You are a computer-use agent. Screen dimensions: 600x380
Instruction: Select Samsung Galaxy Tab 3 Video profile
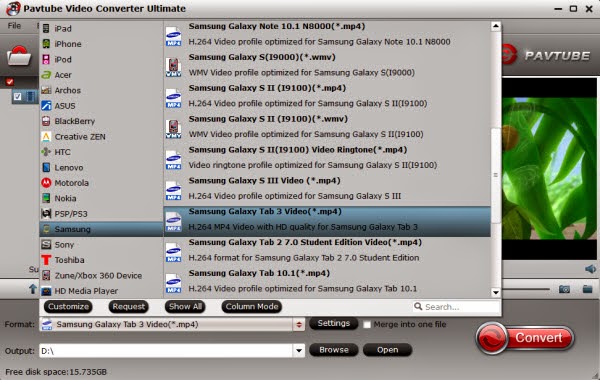pos(327,221)
